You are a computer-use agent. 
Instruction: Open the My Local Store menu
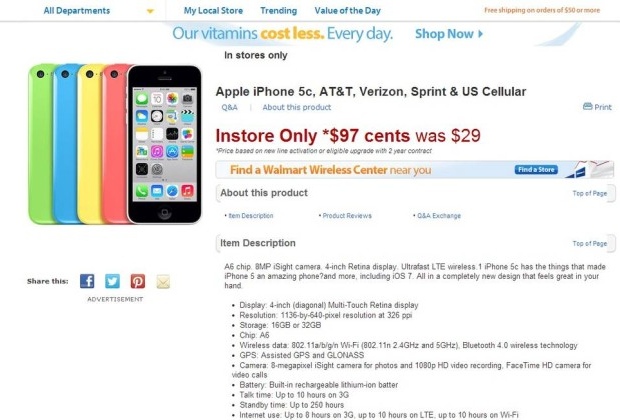click(213, 11)
